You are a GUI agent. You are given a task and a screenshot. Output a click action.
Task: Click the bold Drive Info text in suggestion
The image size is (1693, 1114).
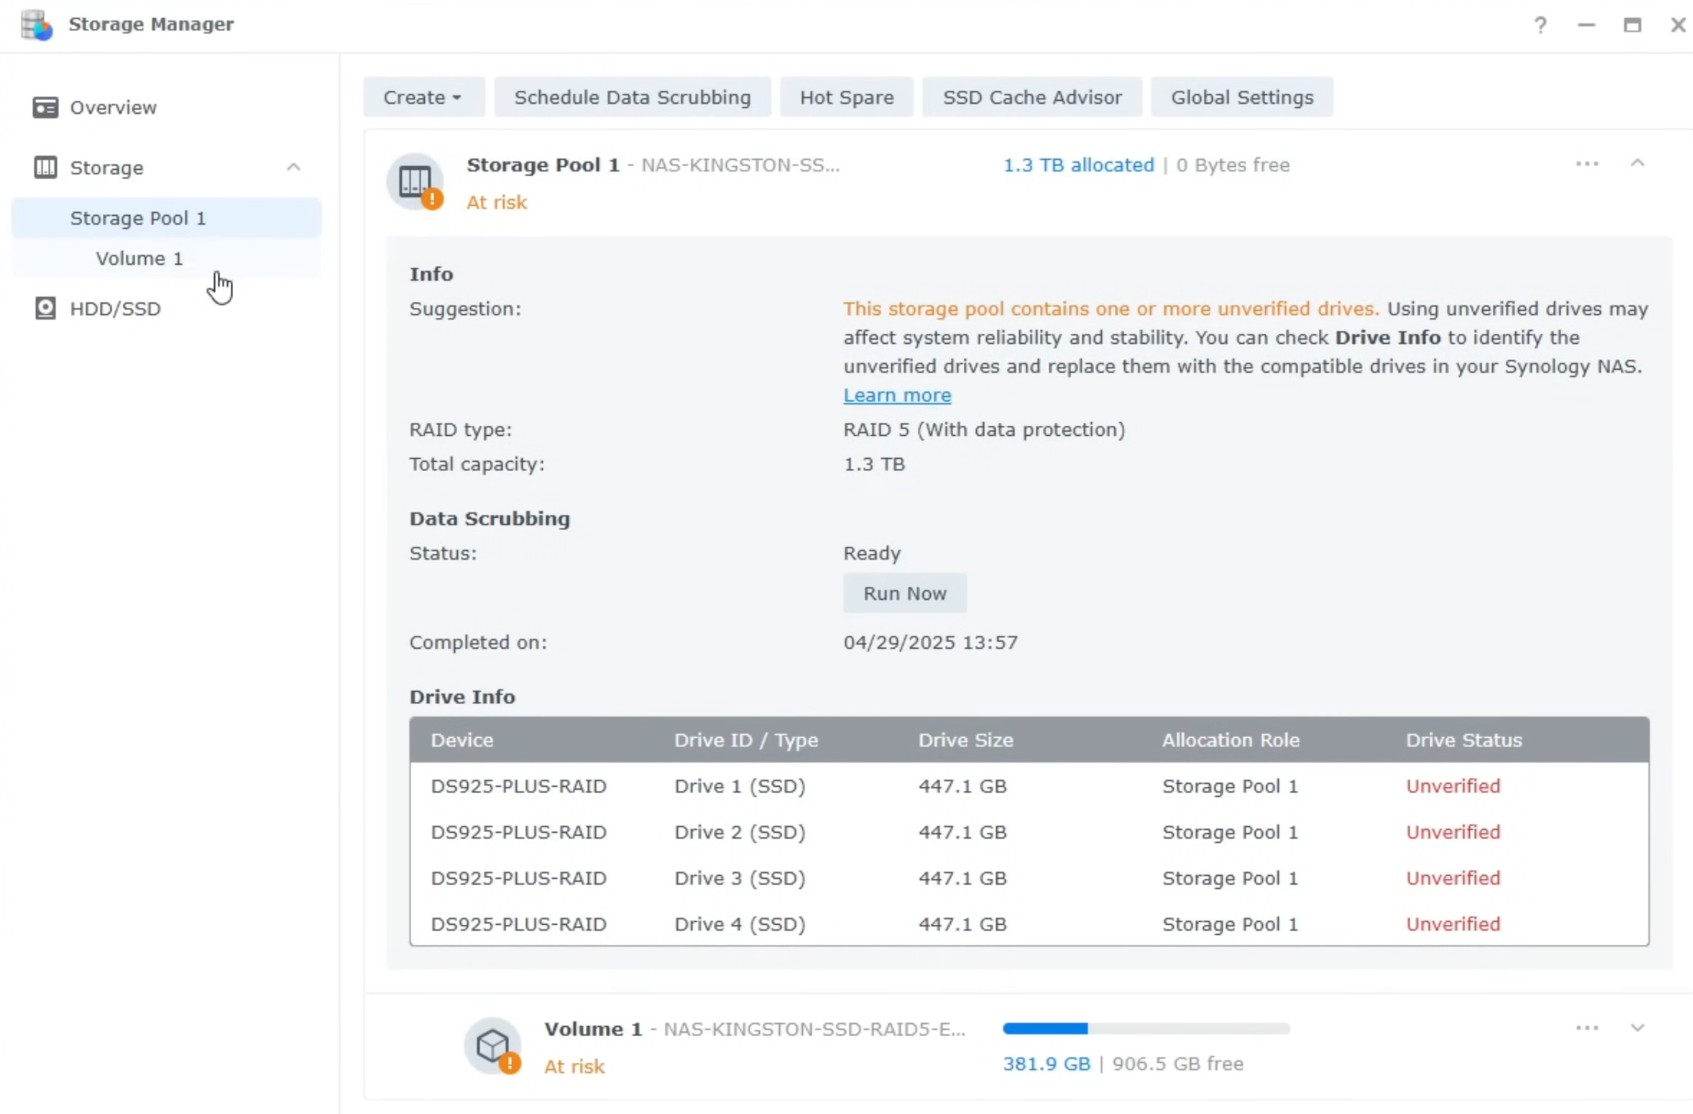click(1388, 337)
